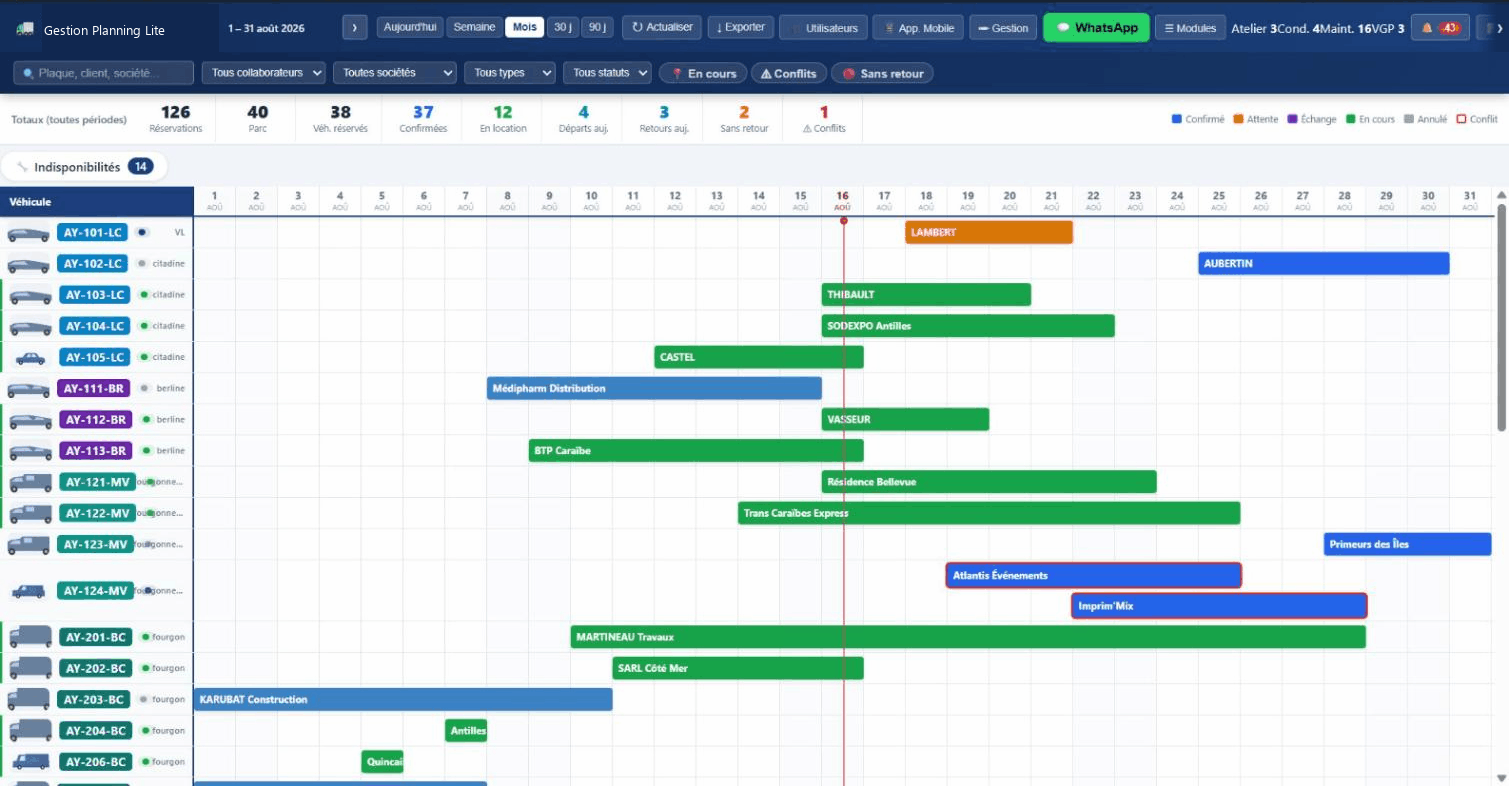
Task: Open the Modules menu
Action: [1190, 28]
